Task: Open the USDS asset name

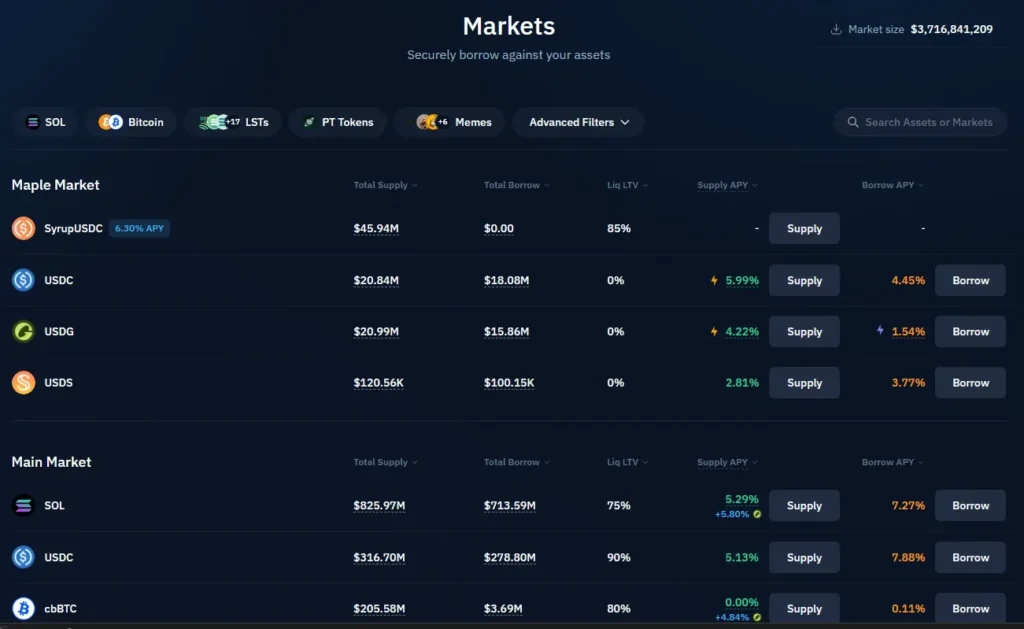Action: tap(58, 383)
